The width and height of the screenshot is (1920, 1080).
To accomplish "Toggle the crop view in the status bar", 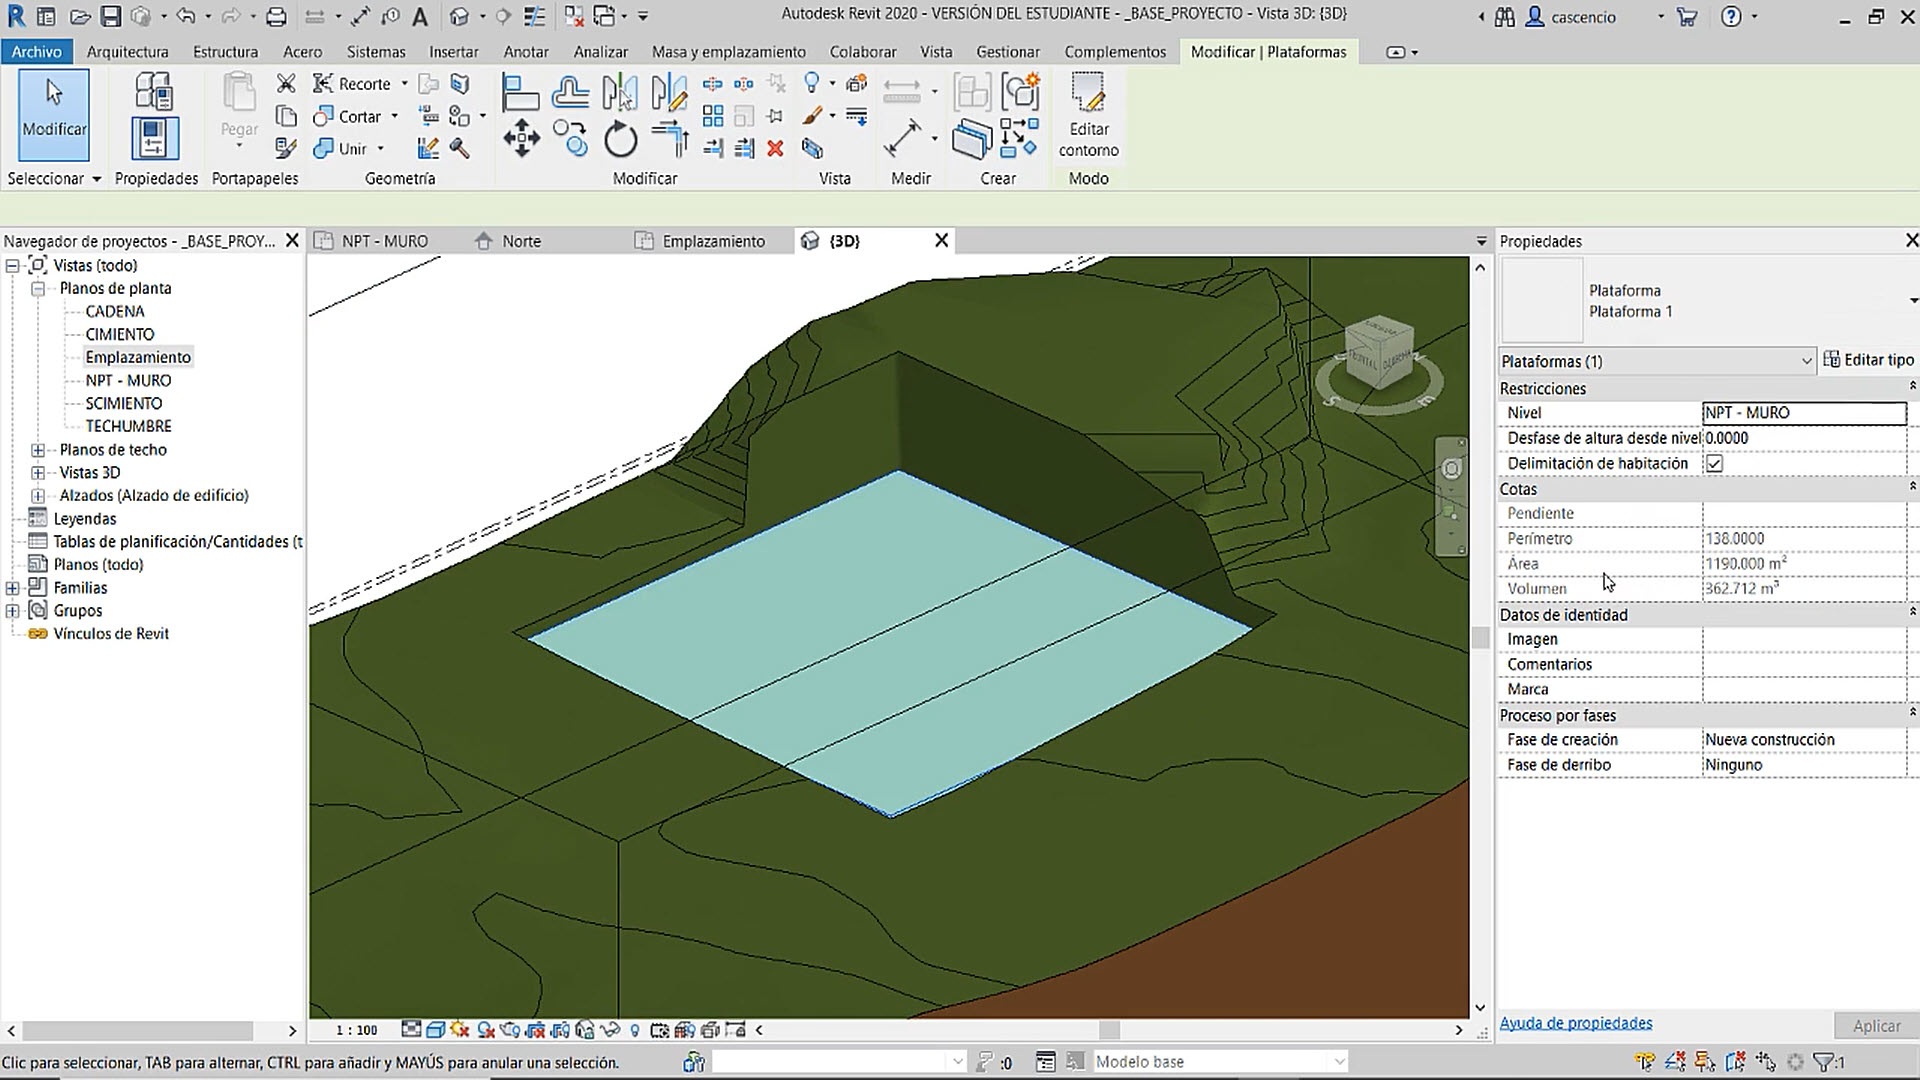I will tap(535, 1029).
